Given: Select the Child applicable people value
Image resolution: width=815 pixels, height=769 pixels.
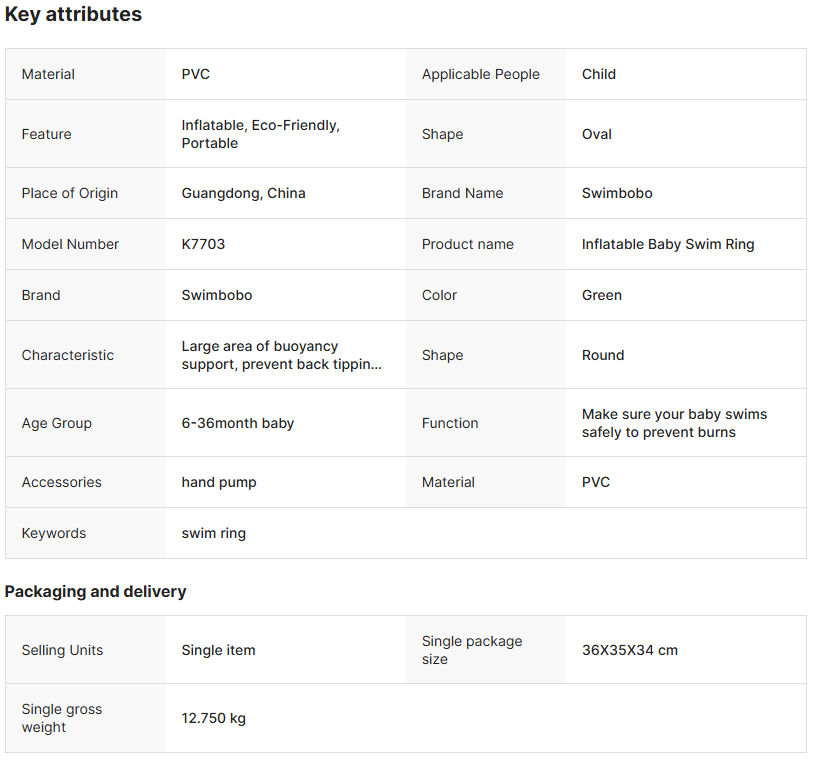Looking at the screenshot, I should pos(598,74).
